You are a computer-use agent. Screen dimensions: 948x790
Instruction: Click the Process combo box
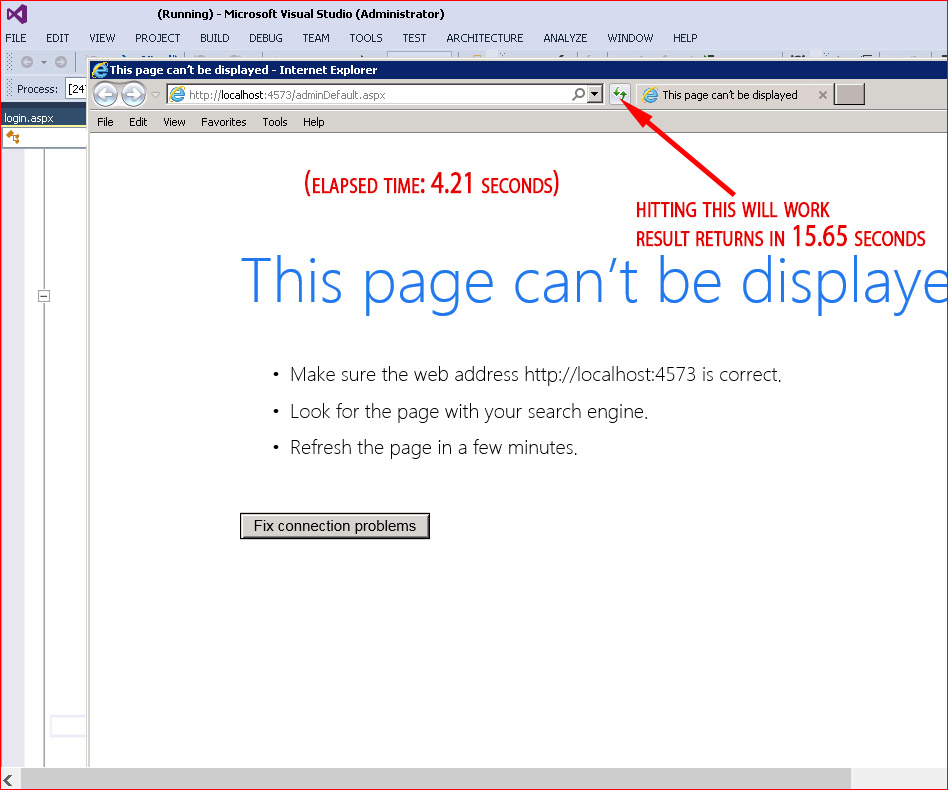76,89
